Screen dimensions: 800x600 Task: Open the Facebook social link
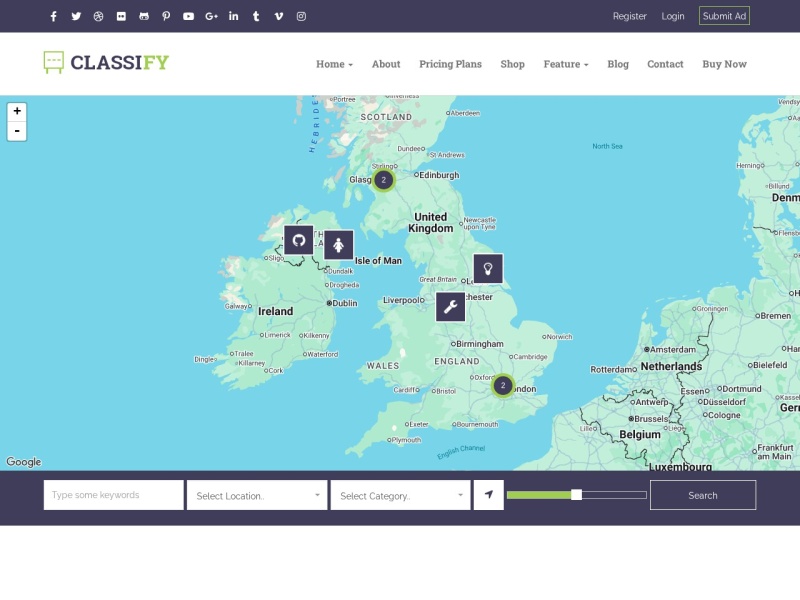click(x=54, y=16)
